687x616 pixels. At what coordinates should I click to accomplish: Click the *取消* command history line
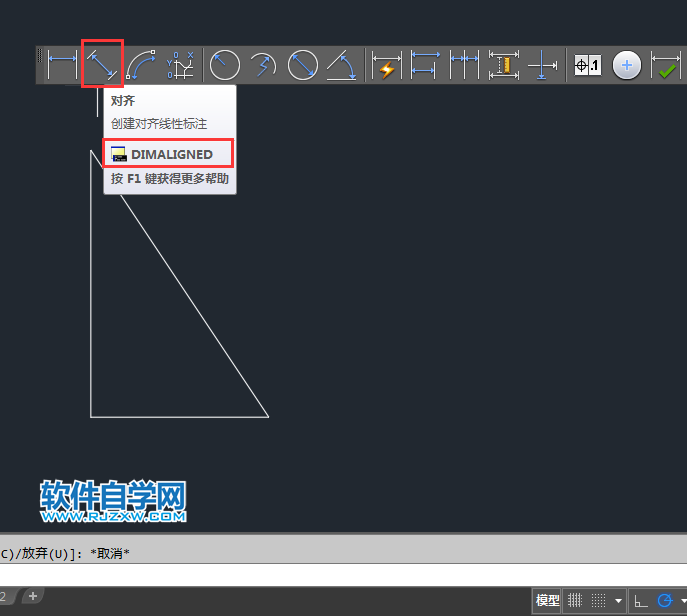[110, 553]
